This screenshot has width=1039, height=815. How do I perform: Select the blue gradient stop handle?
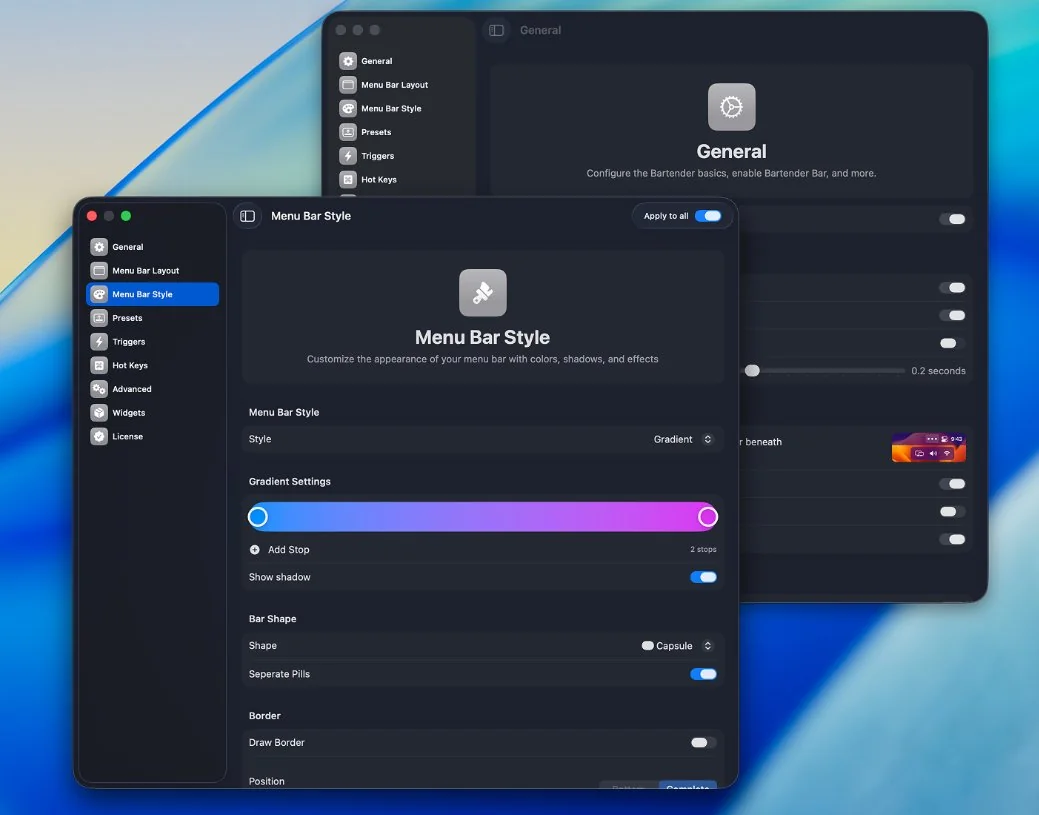click(x=258, y=517)
